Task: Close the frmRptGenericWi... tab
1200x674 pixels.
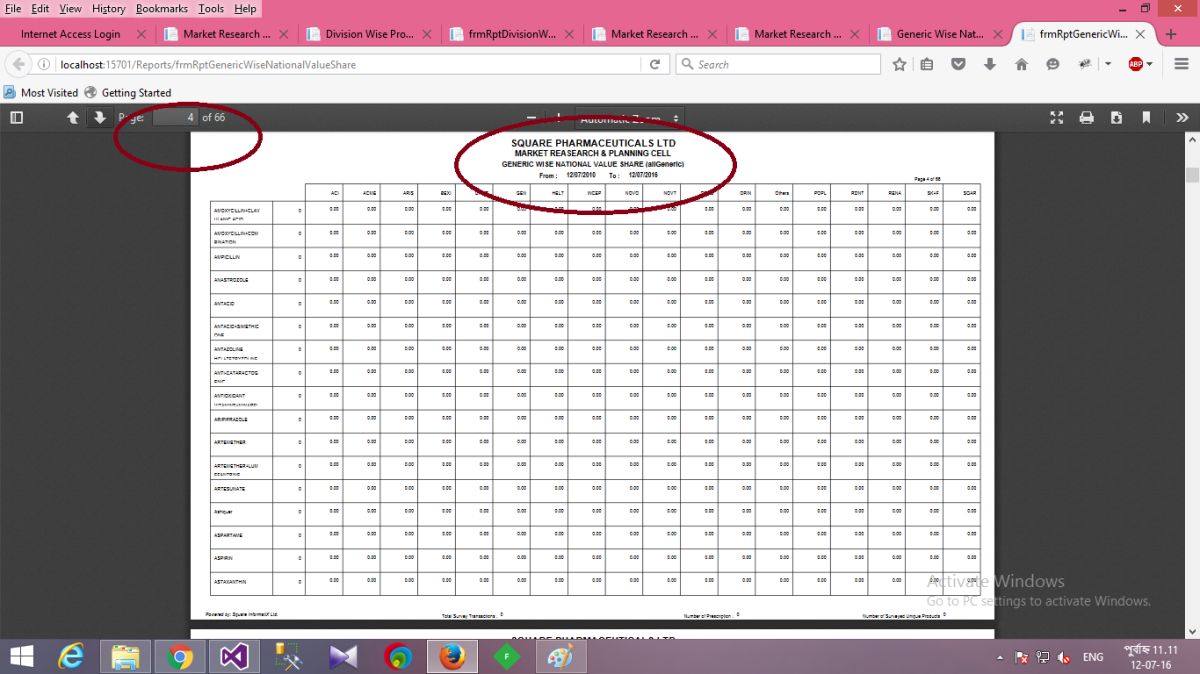Action: pos(1141,34)
